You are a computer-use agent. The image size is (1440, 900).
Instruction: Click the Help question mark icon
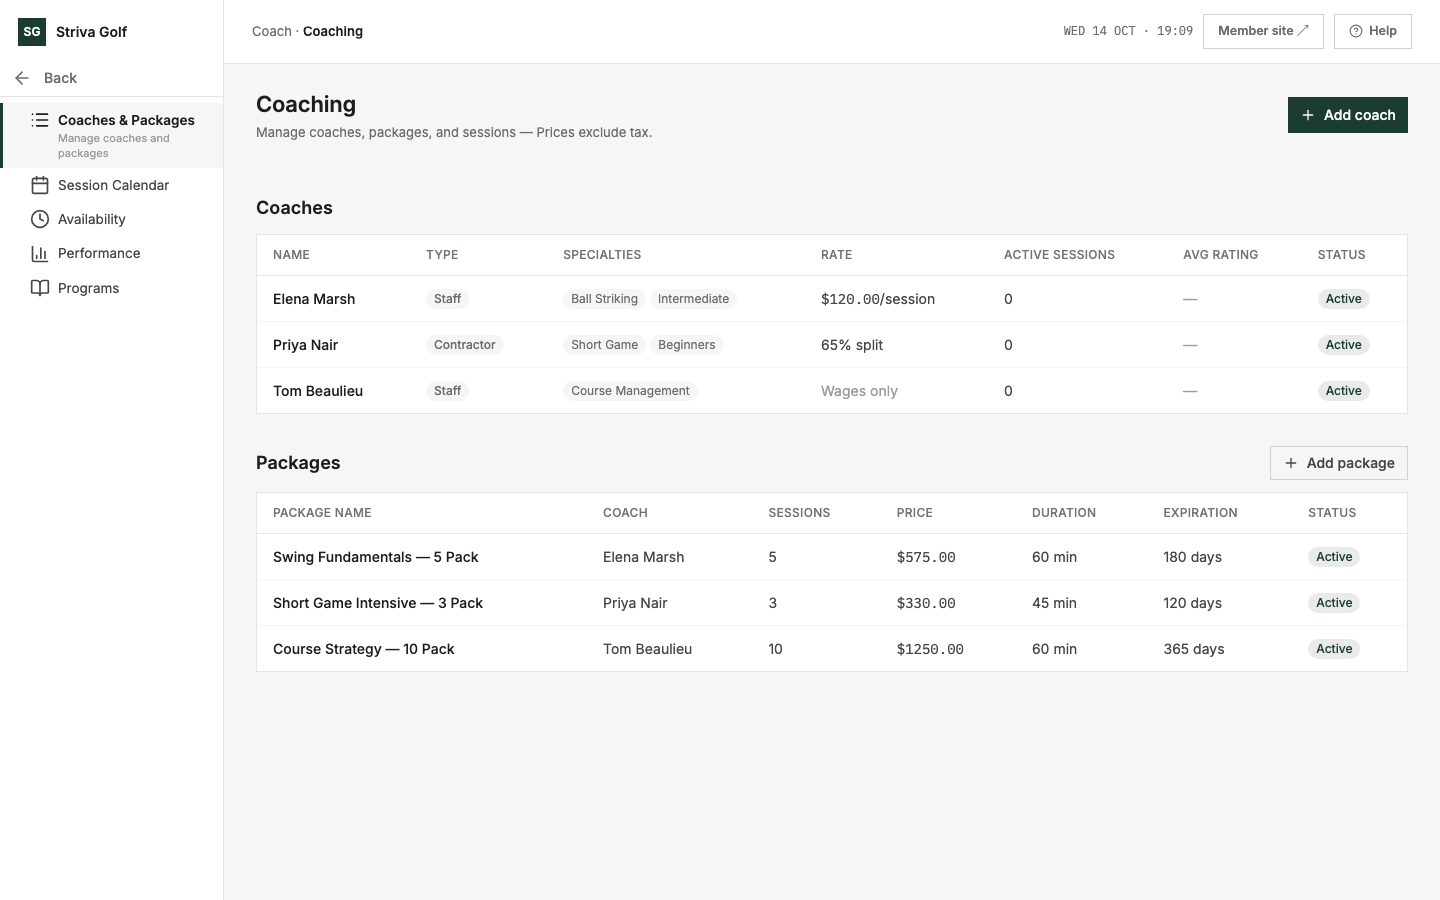click(x=1356, y=31)
